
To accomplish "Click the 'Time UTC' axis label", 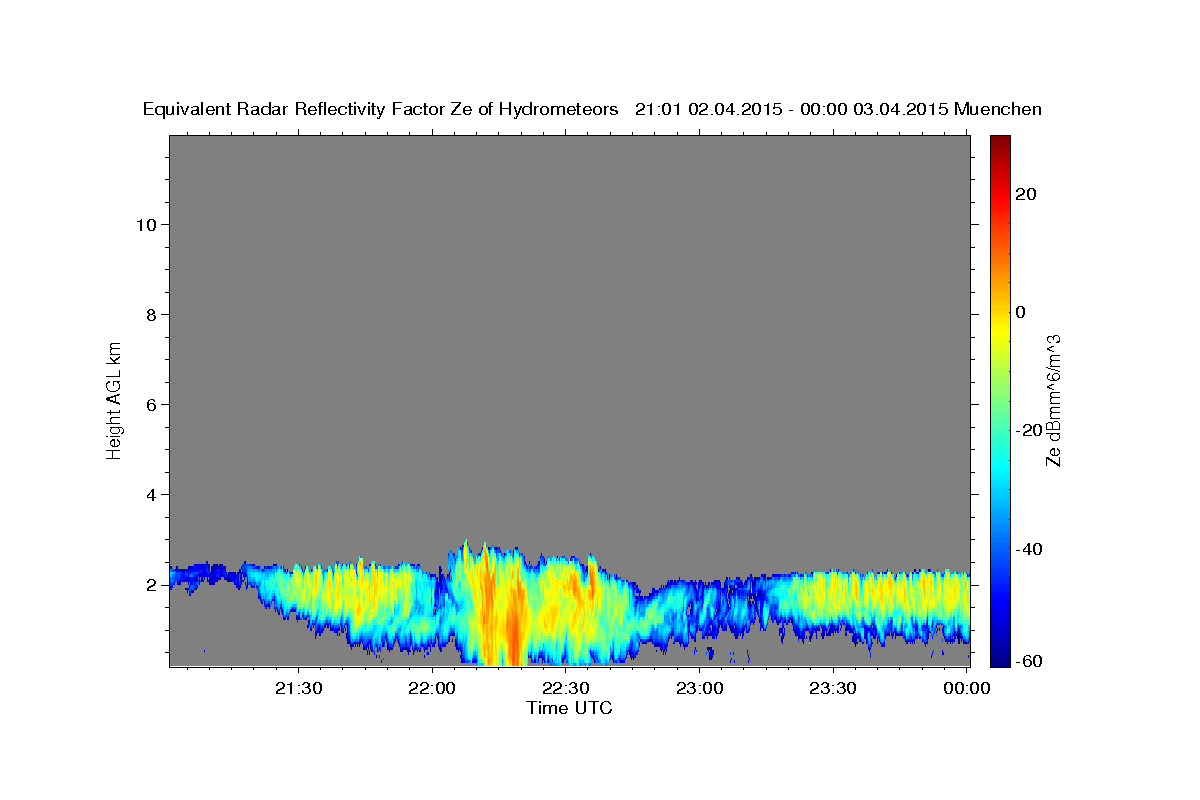I will tap(569, 708).
